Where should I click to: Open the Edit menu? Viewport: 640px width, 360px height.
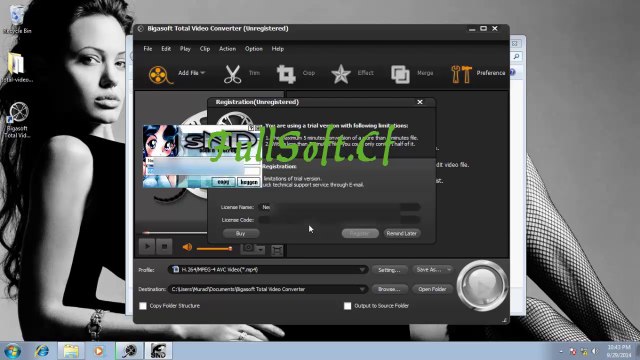tap(166, 49)
